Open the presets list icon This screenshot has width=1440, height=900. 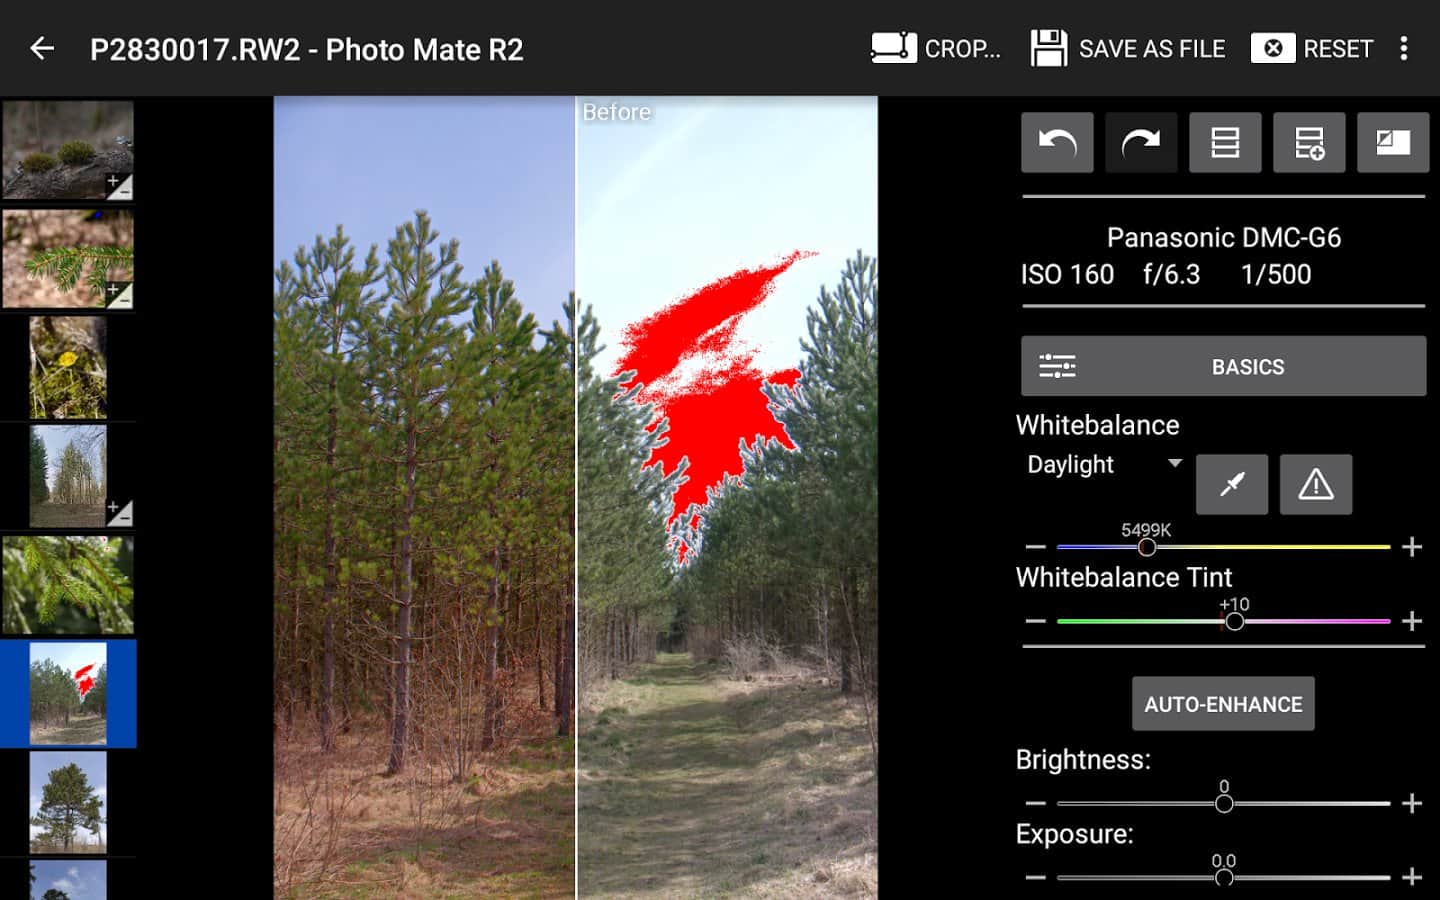click(1225, 143)
